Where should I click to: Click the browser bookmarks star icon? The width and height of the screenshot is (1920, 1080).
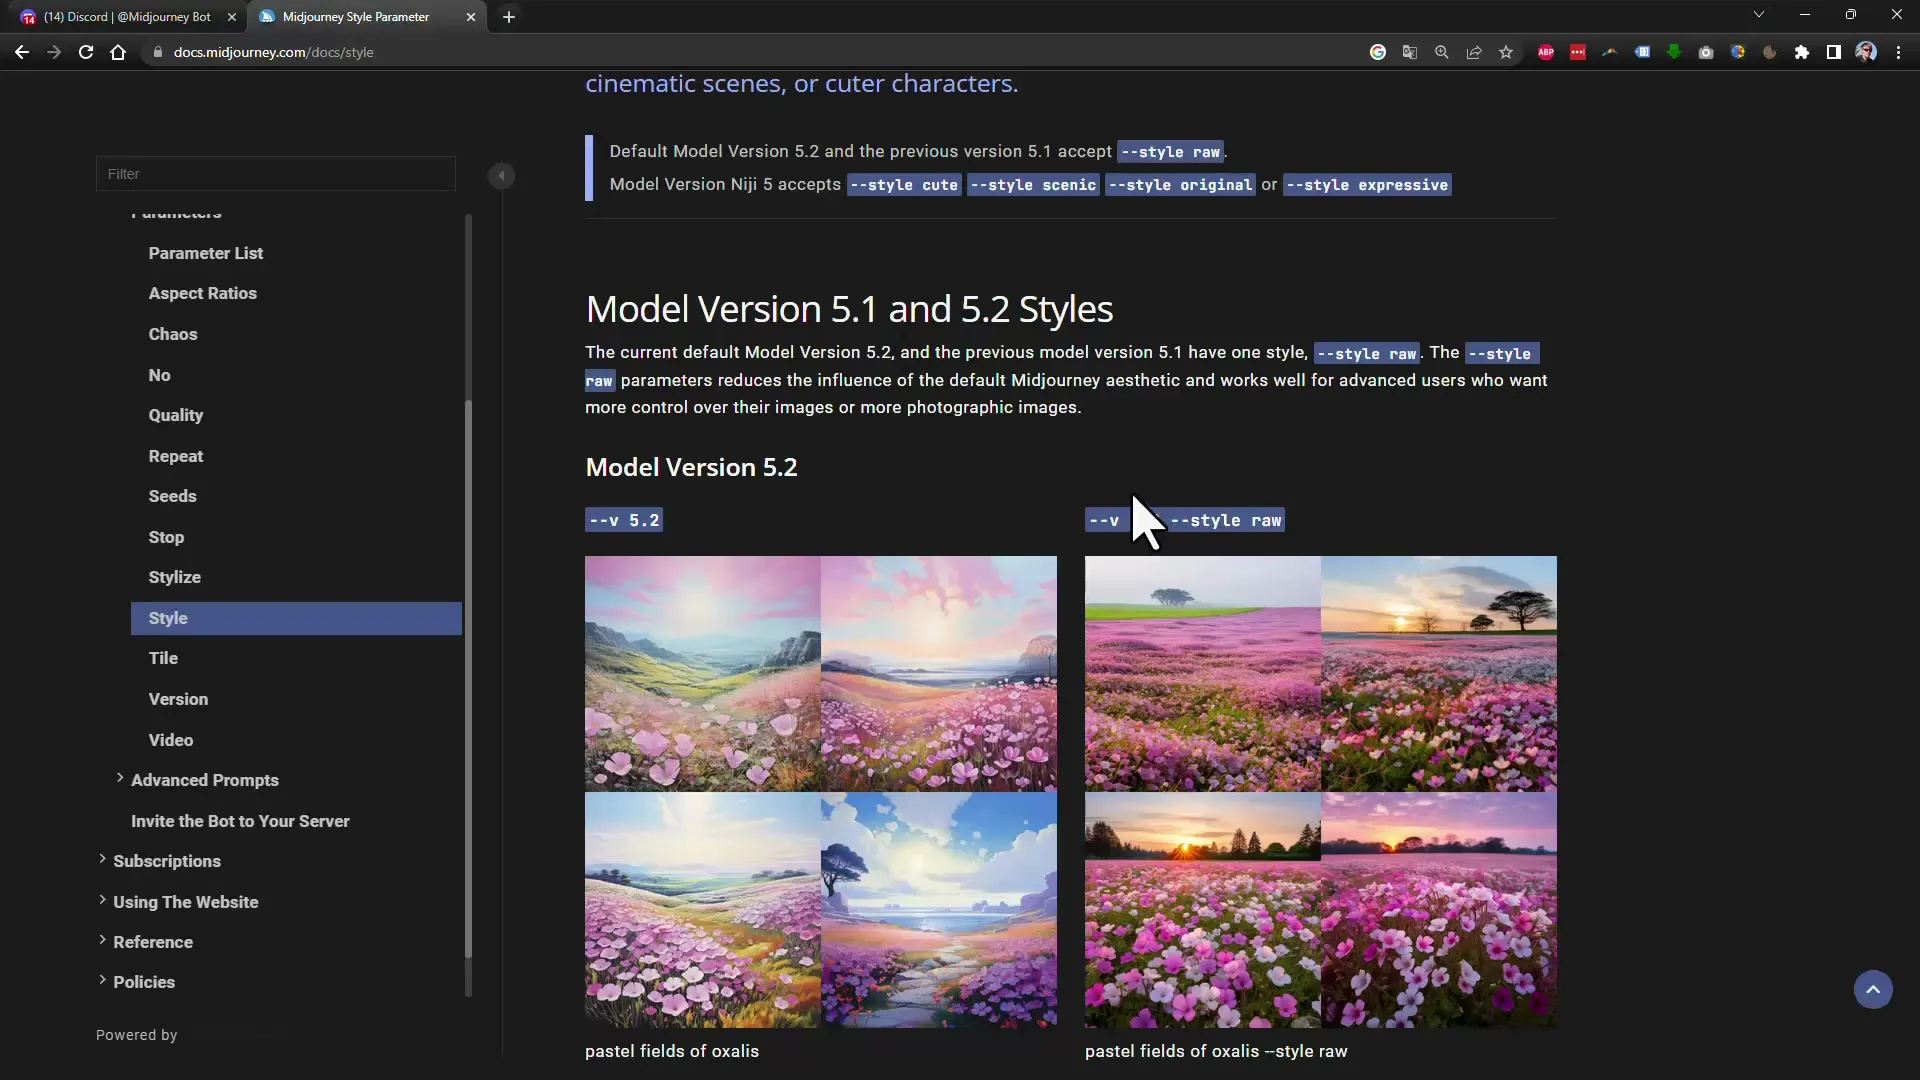(1505, 53)
